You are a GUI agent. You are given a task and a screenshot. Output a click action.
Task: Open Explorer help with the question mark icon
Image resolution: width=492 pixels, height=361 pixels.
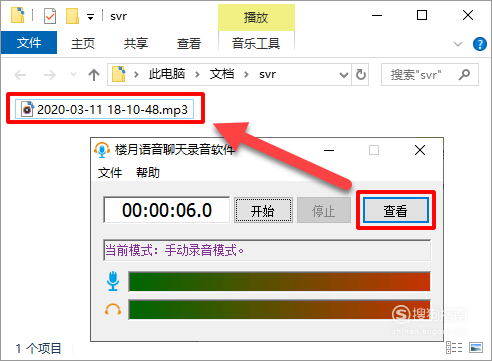(x=480, y=44)
